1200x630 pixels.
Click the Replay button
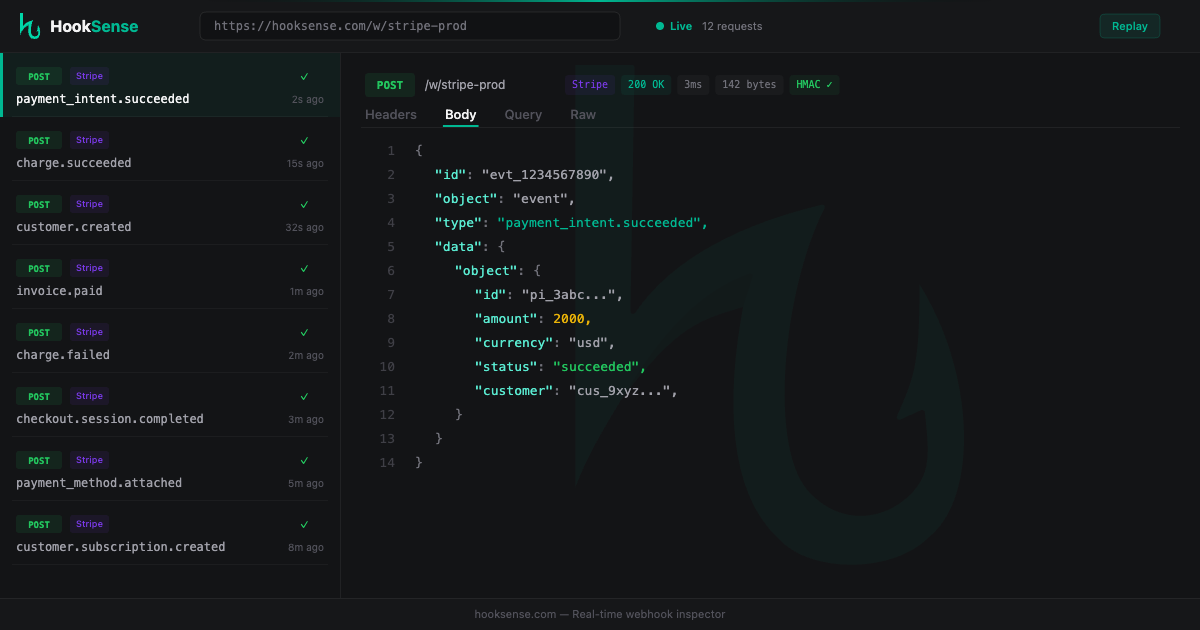click(x=1129, y=25)
